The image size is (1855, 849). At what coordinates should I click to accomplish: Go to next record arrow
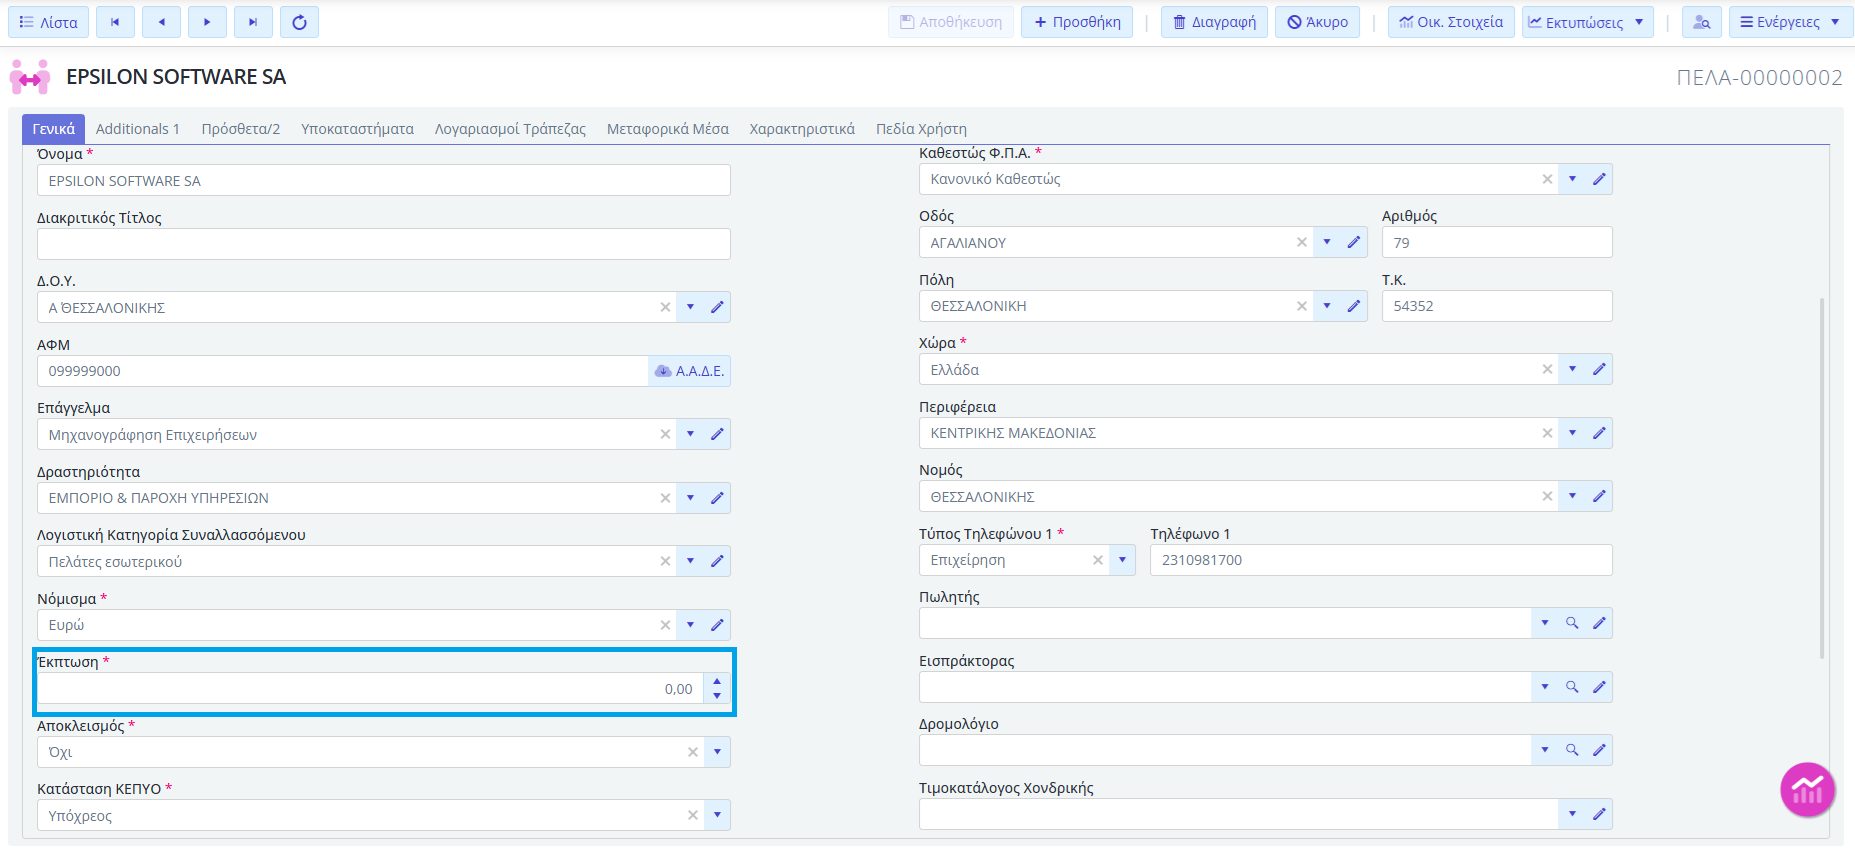pyautogui.click(x=207, y=22)
